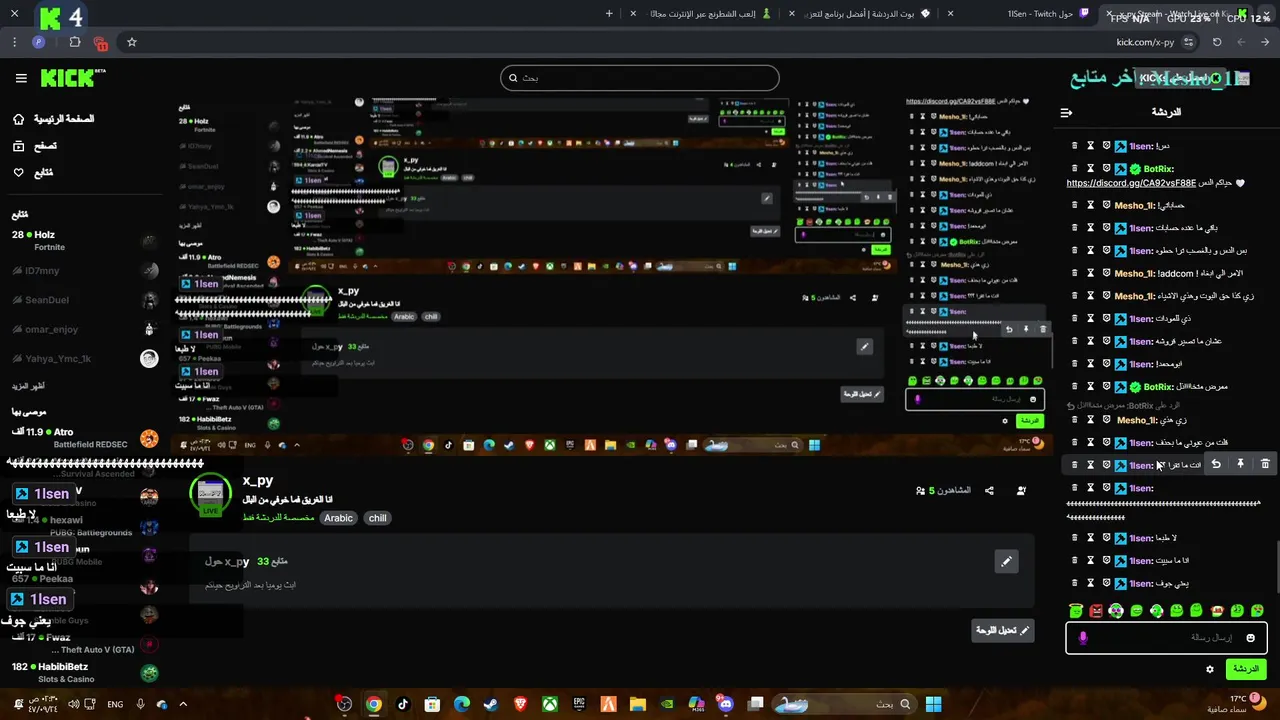This screenshot has width=1280, height=720.
Task: Open TikTok from the taskbar
Action: point(403,704)
